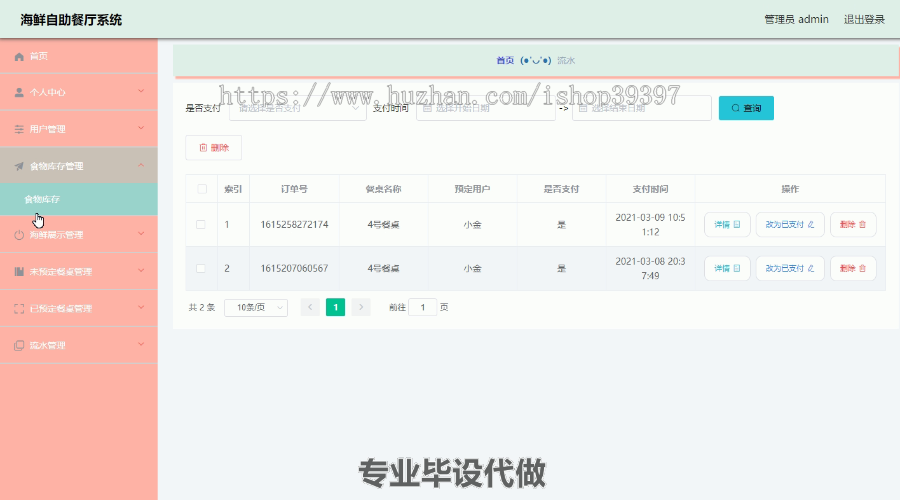Screen dimensions: 900x500
Task: Click the end date input field
Action: click(642, 108)
